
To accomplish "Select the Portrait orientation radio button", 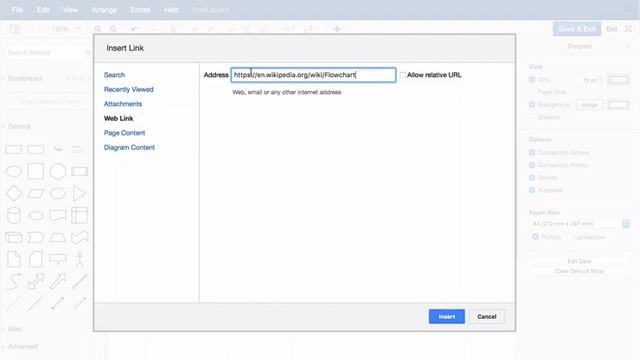I will tap(535, 237).
